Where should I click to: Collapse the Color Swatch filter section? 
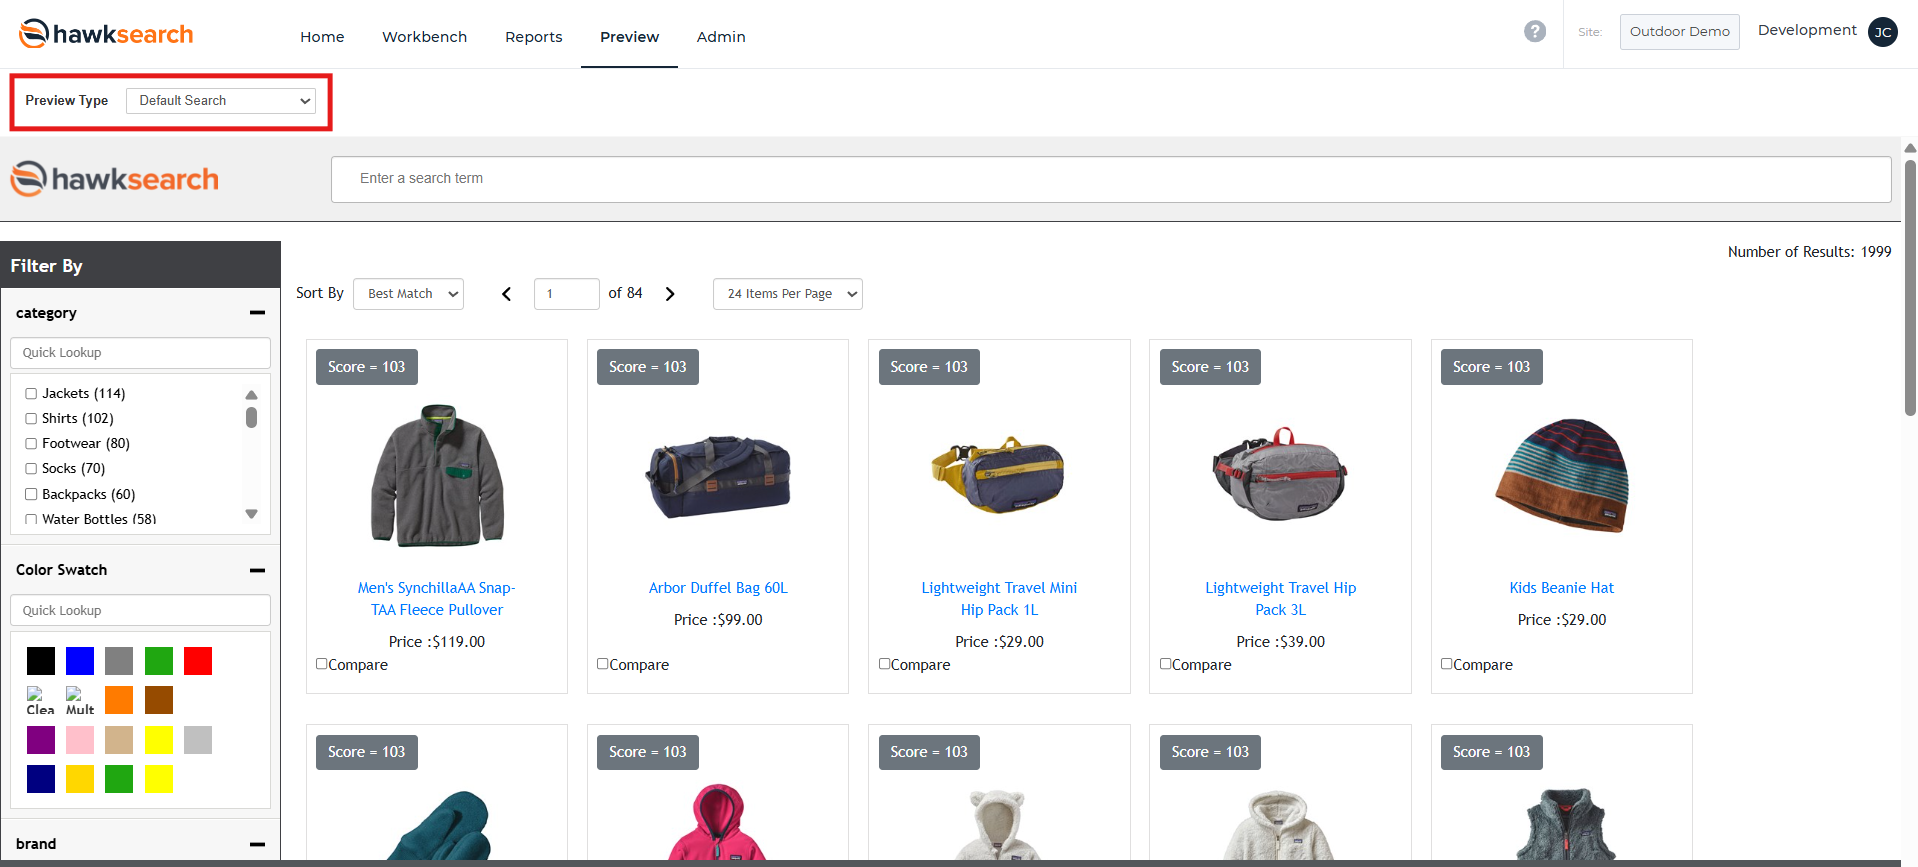tap(257, 570)
